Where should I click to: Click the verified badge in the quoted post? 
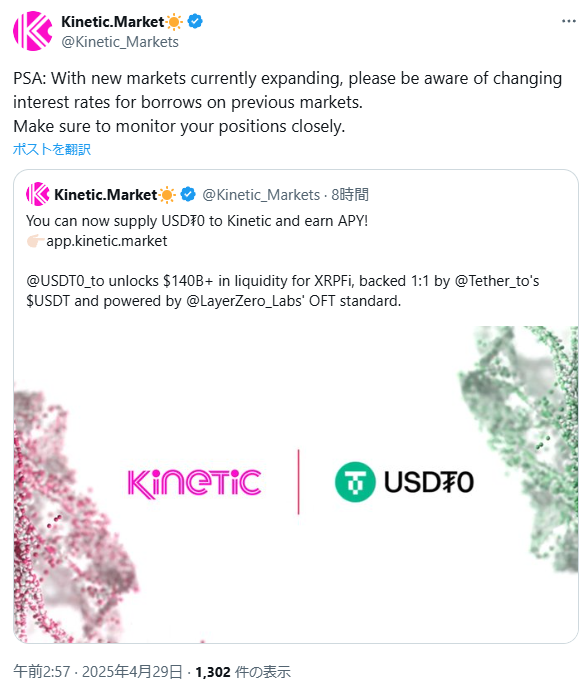point(188,194)
